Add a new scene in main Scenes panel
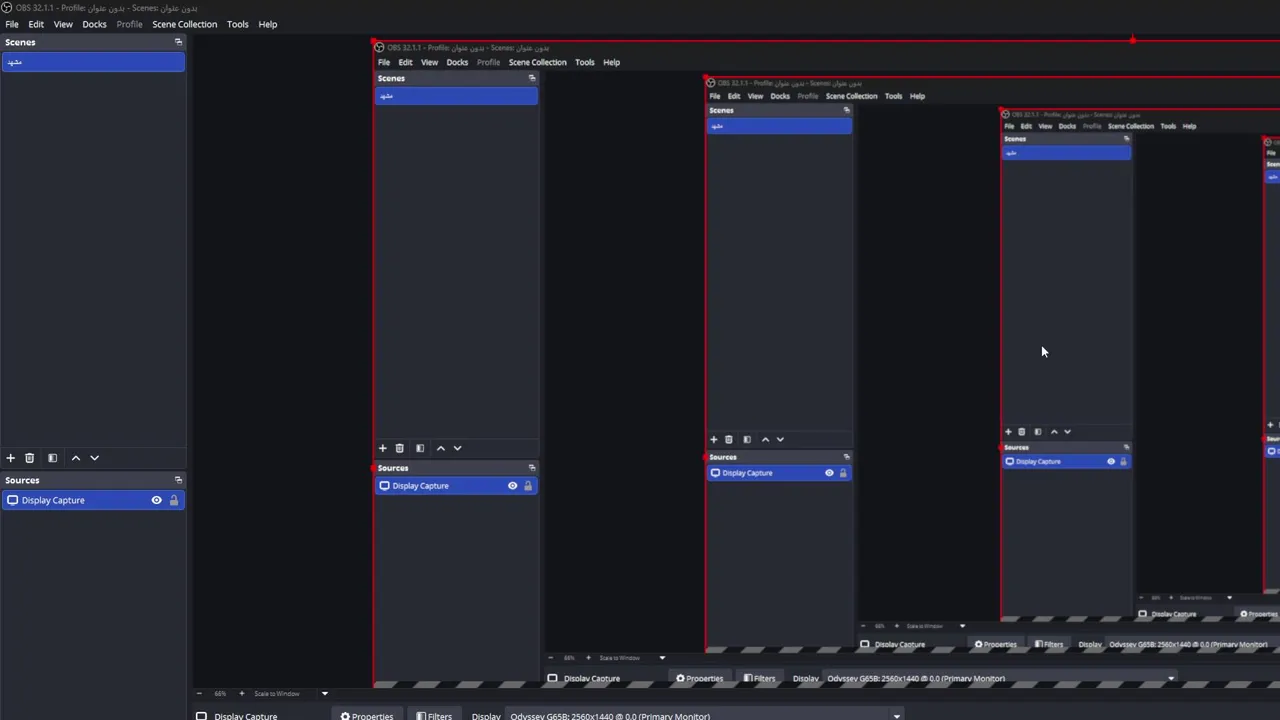1280x720 pixels. click(x=10, y=458)
